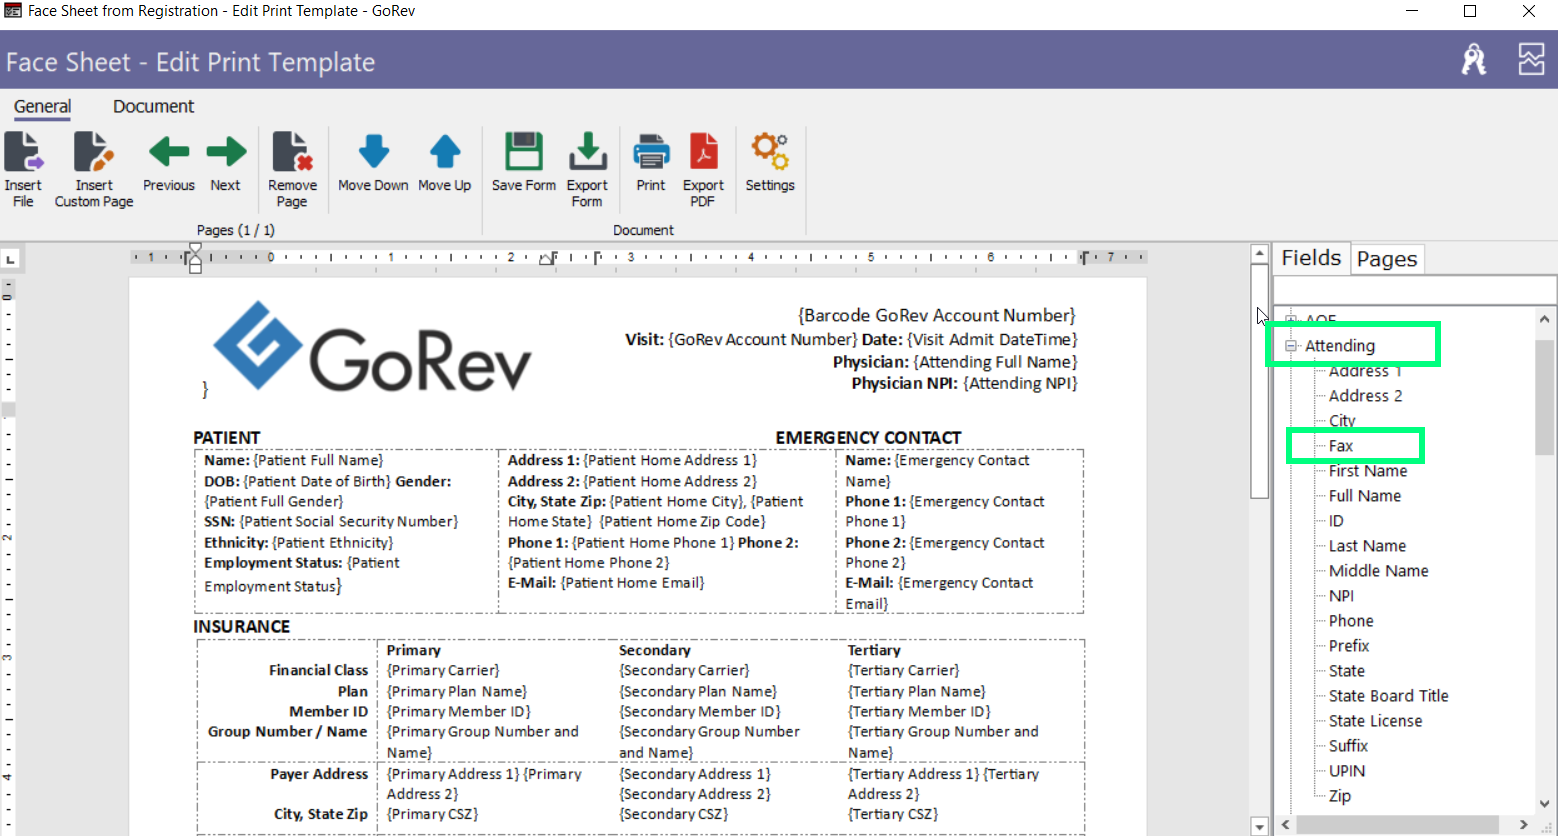The height and width of the screenshot is (836, 1558).
Task: Select State License field in tree
Action: pos(1375,721)
